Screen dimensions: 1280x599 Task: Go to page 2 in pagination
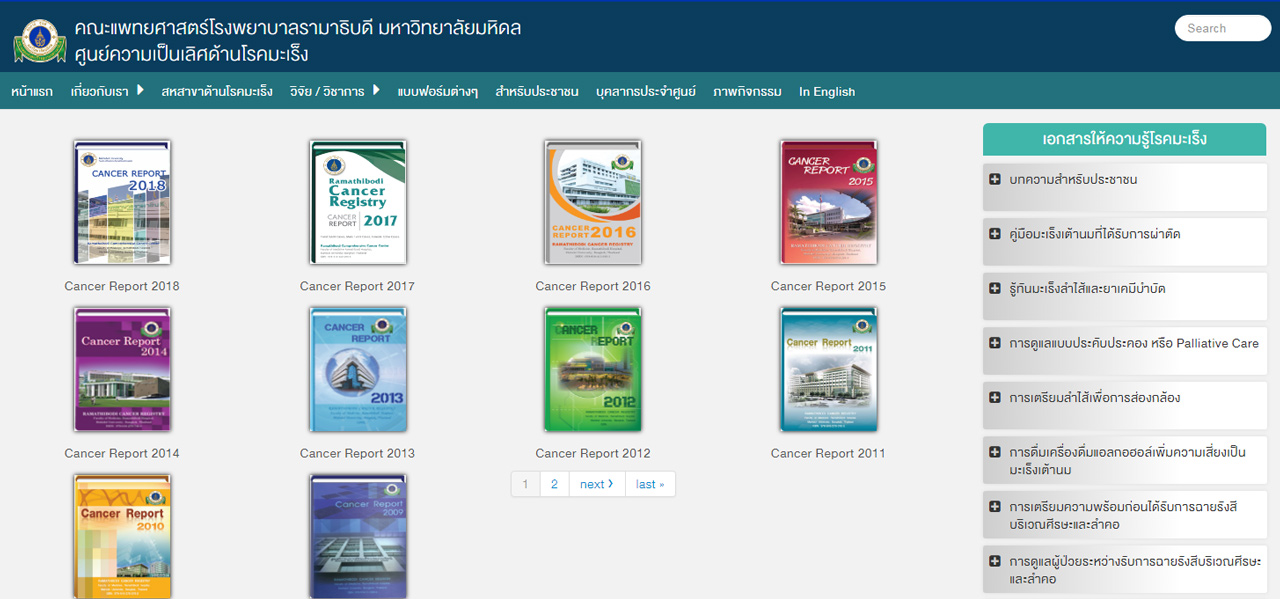click(554, 484)
